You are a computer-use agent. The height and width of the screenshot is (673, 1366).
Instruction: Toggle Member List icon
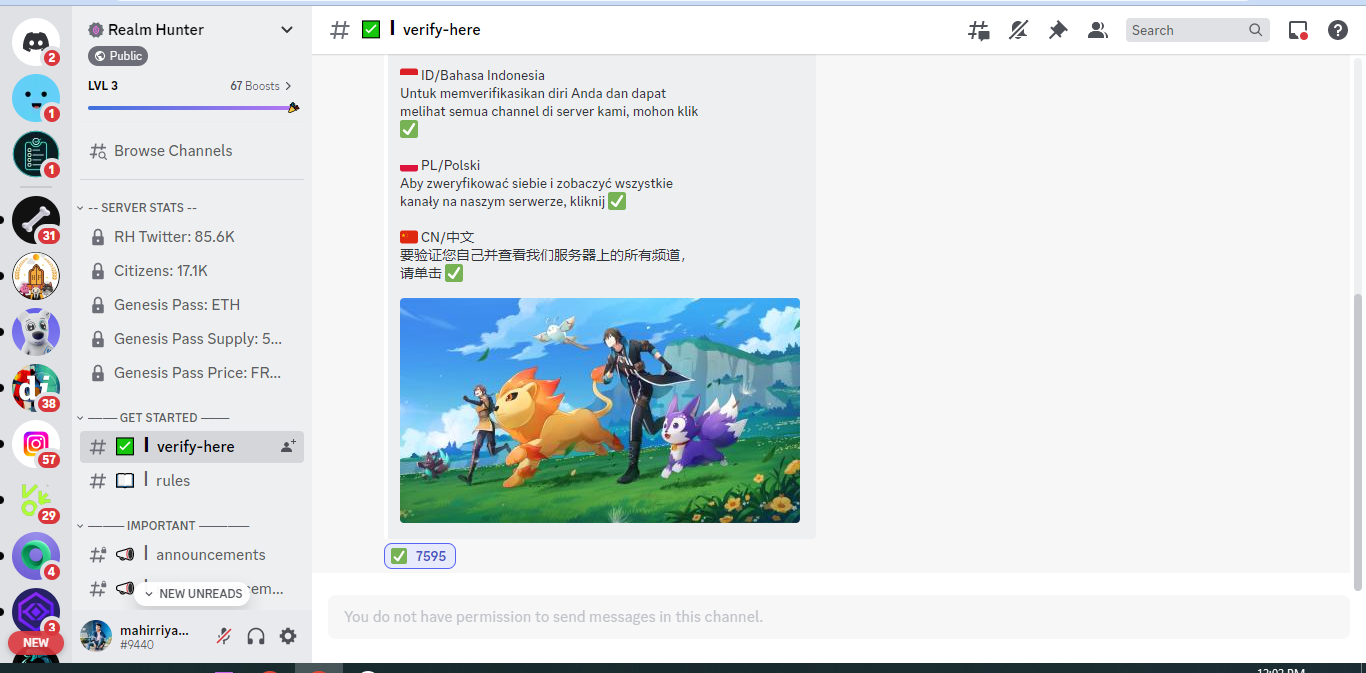(1098, 31)
